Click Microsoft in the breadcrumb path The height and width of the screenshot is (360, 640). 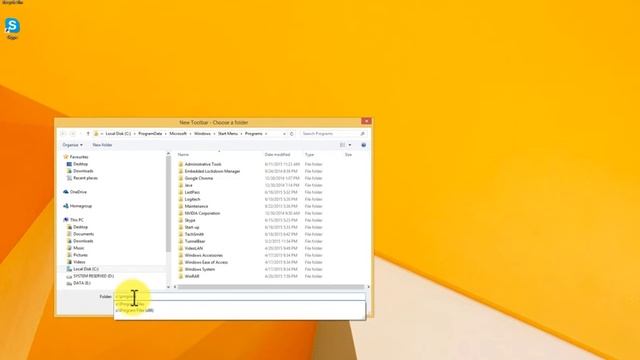coord(178,133)
